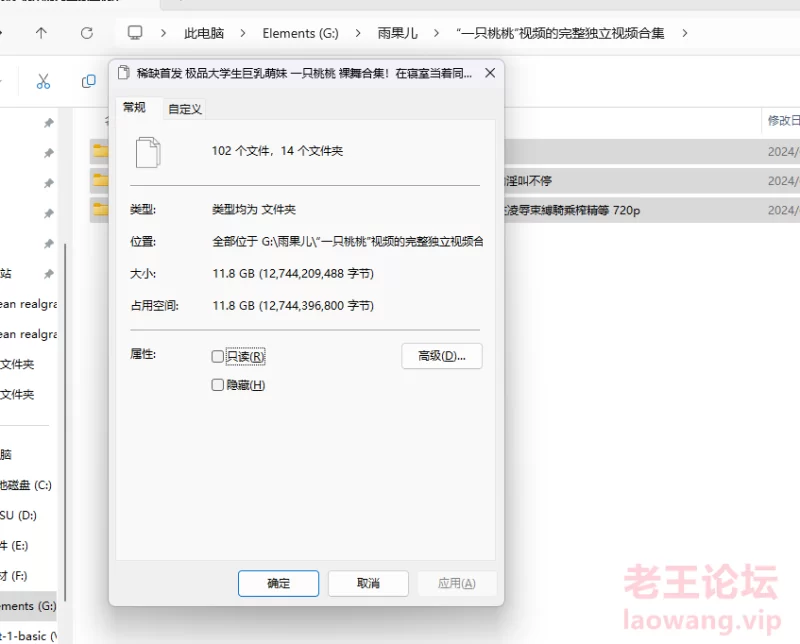Screen dimensions: 800x644
Task: Click the 修改日期 column header
Action: 783,121
